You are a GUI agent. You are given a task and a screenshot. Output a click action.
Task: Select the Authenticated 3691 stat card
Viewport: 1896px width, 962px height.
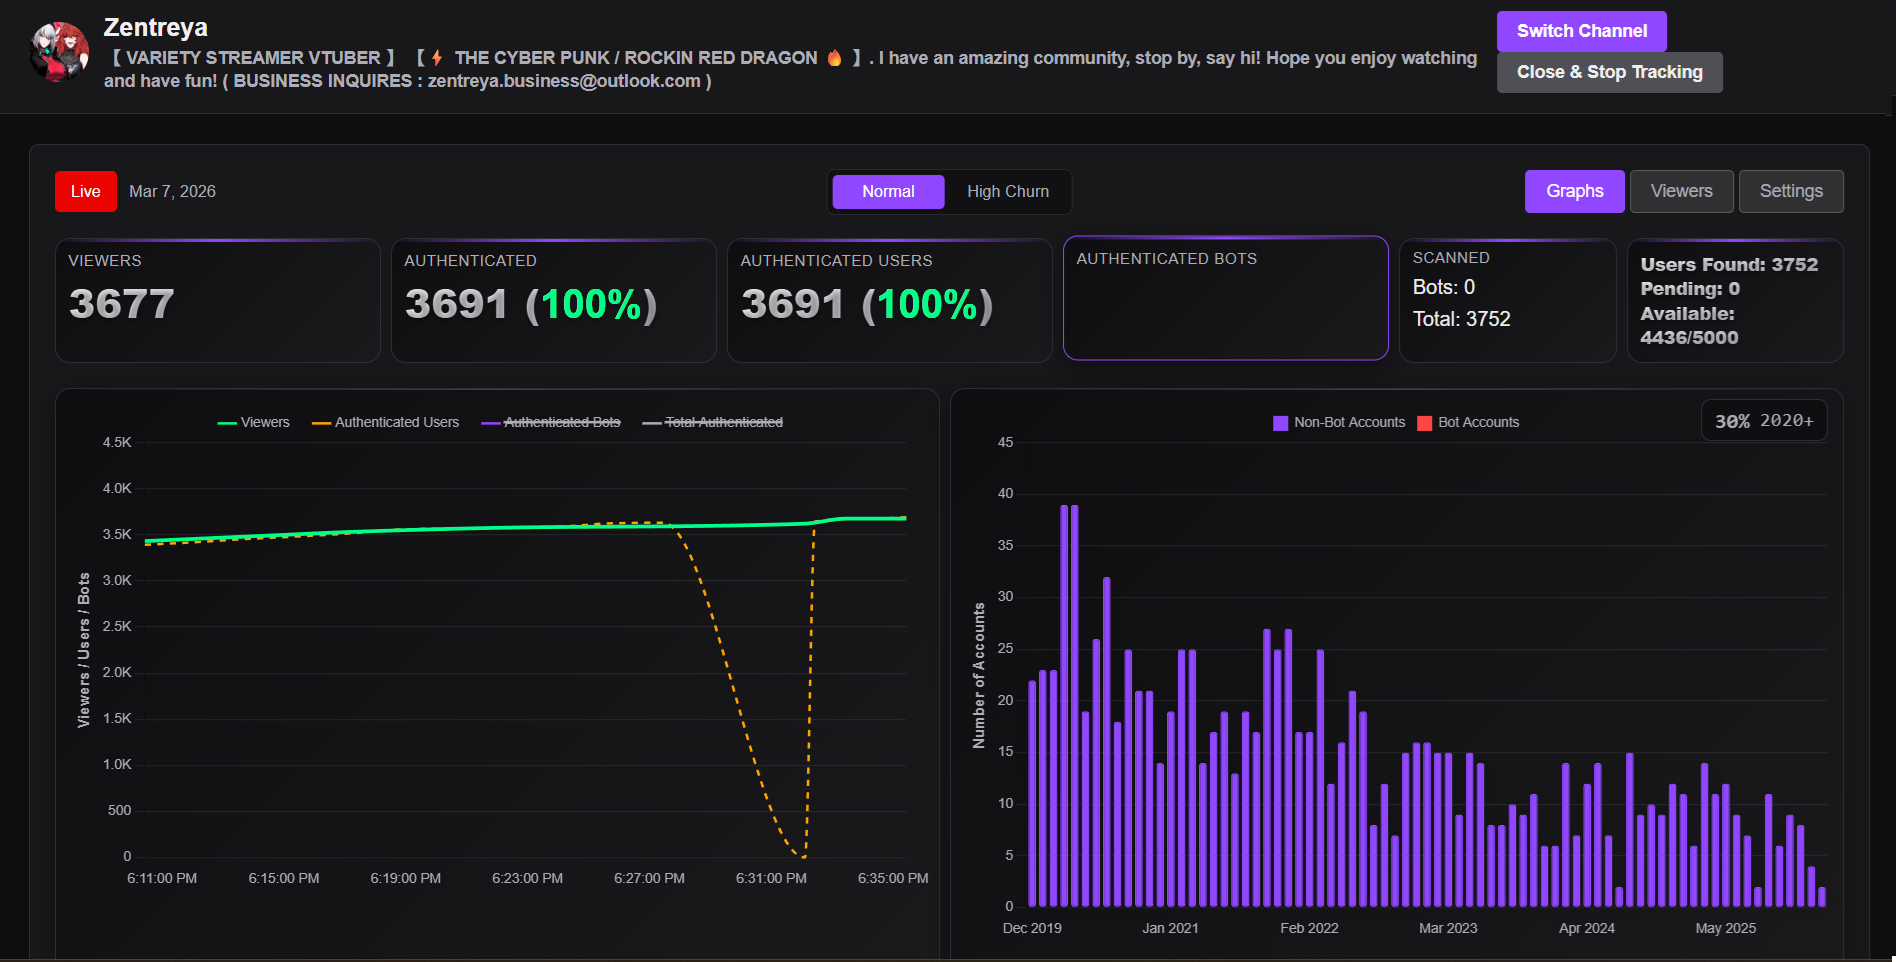554,300
